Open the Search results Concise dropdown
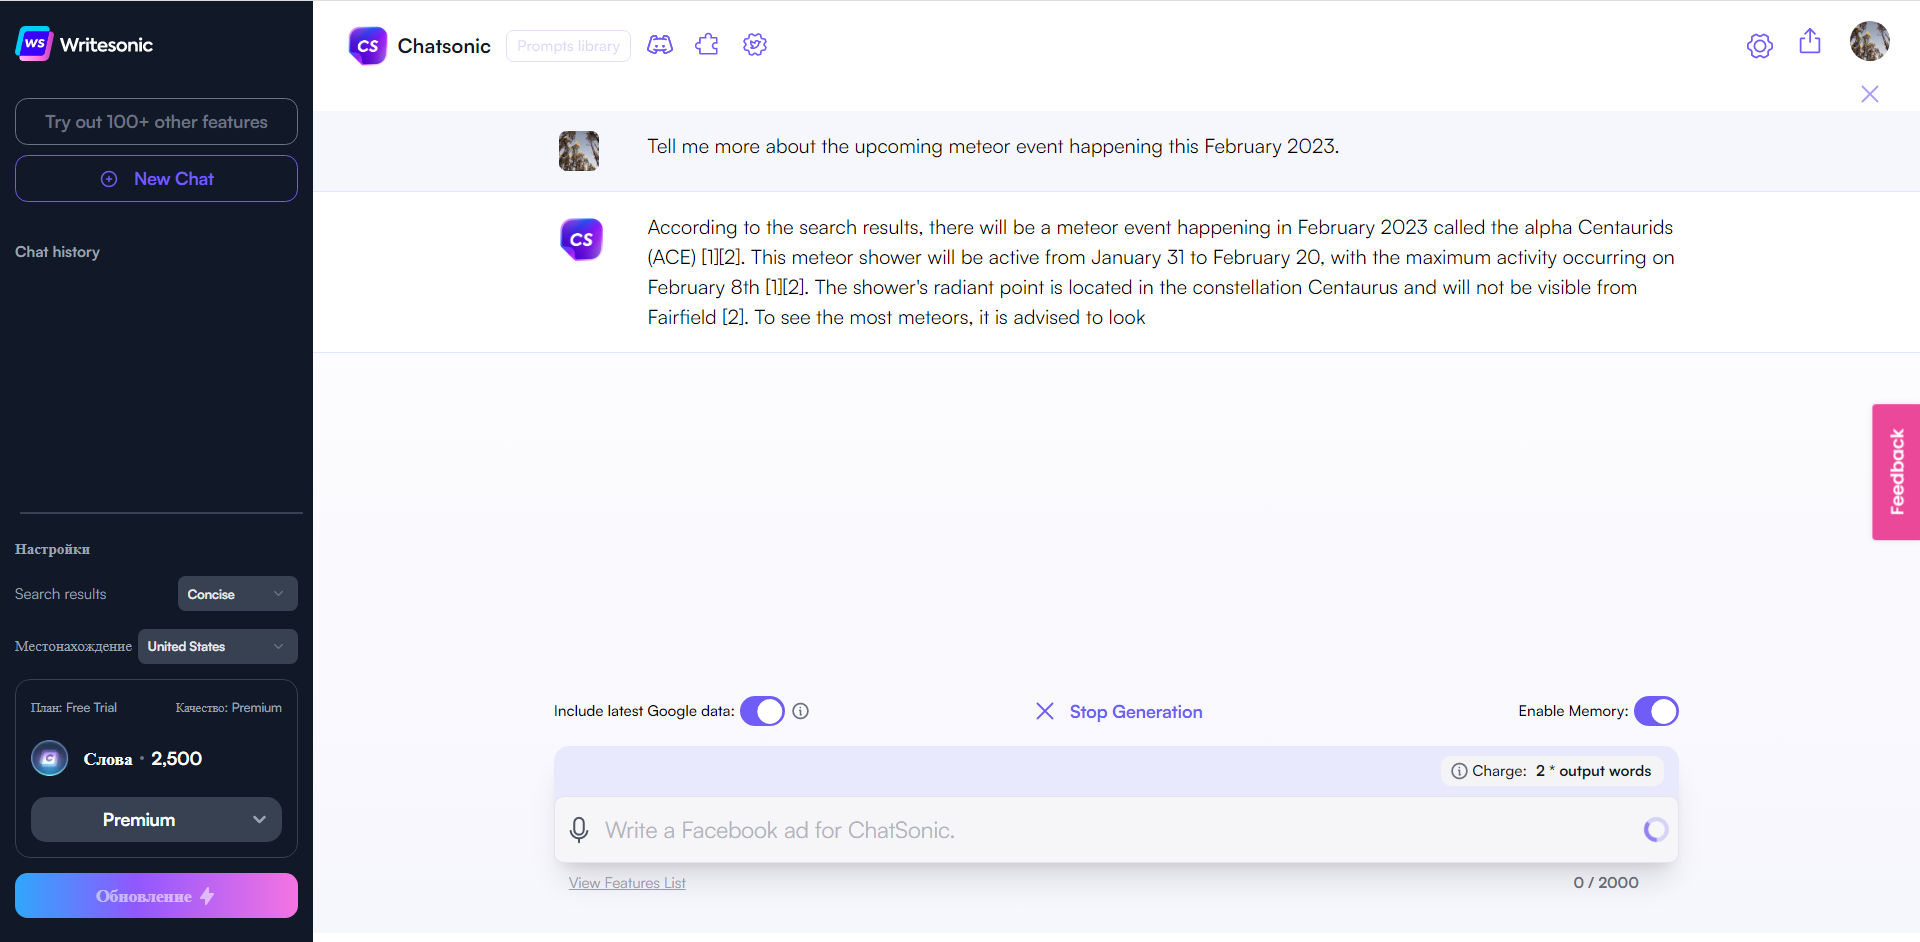Screen dimensions: 1920x942 point(238,594)
